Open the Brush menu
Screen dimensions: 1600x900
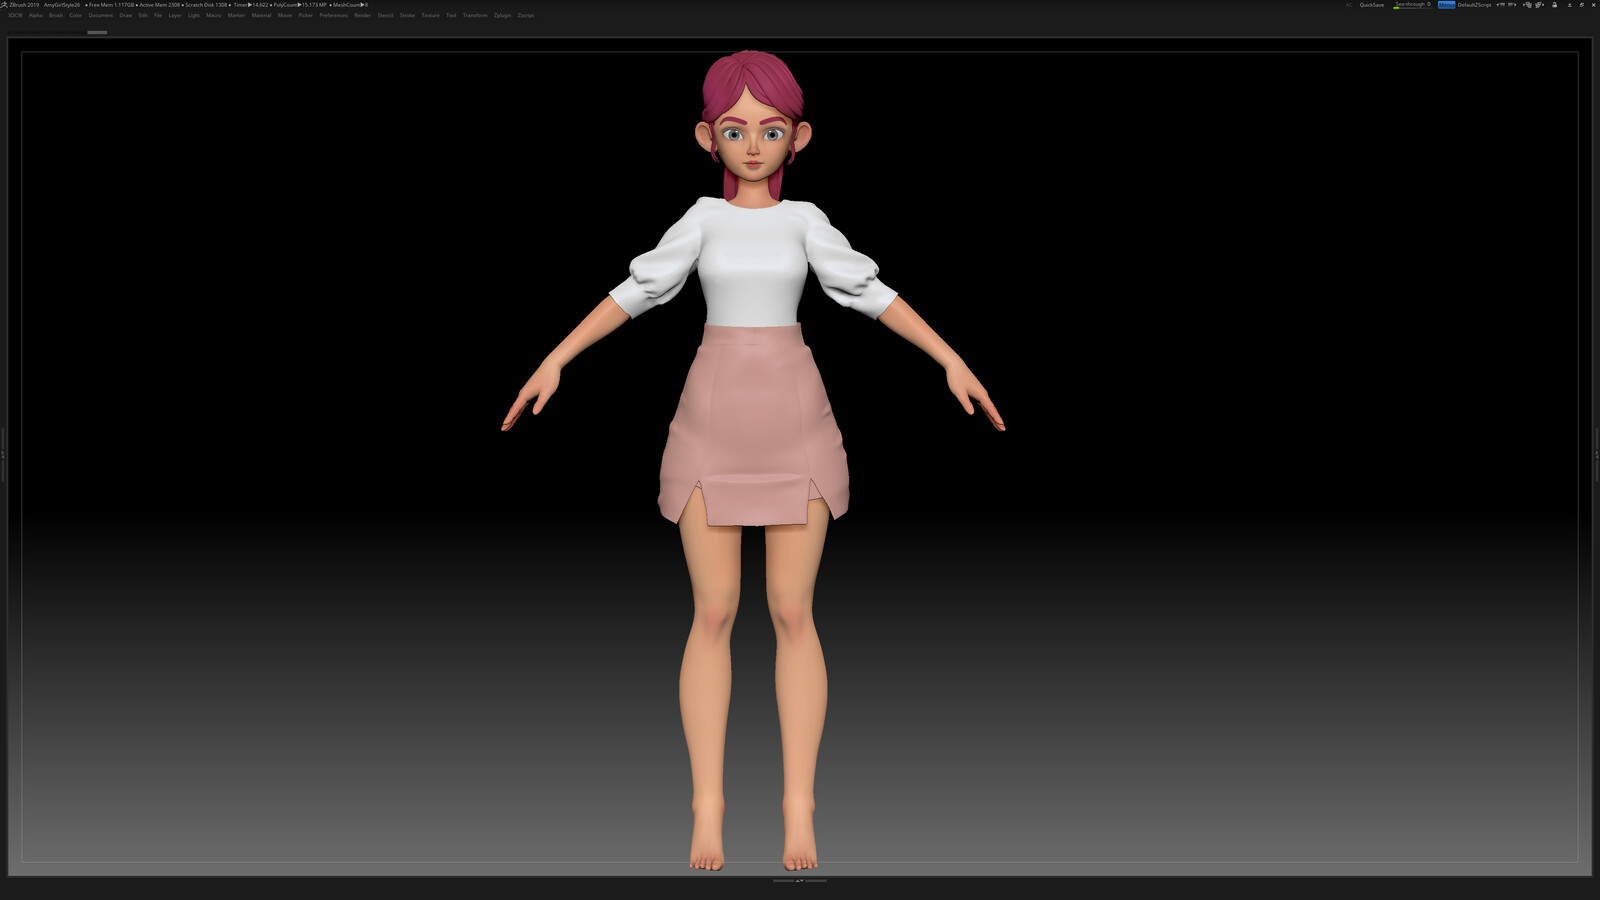click(x=56, y=15)
